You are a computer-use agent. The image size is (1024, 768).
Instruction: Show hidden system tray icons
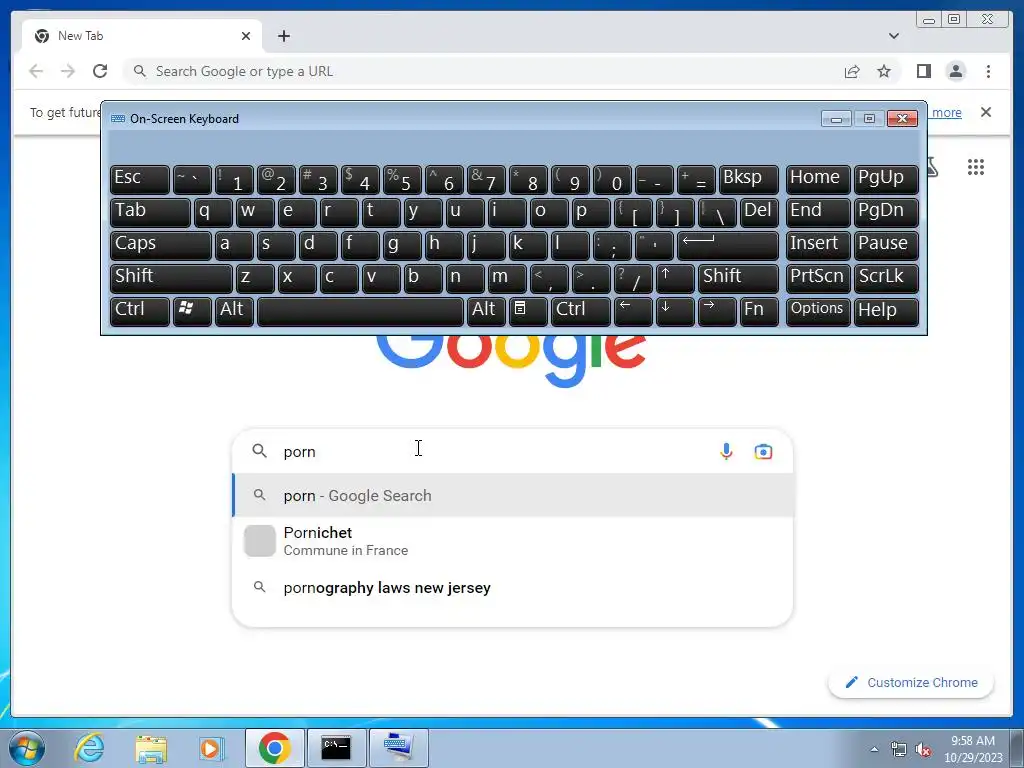tap(874, 749)
